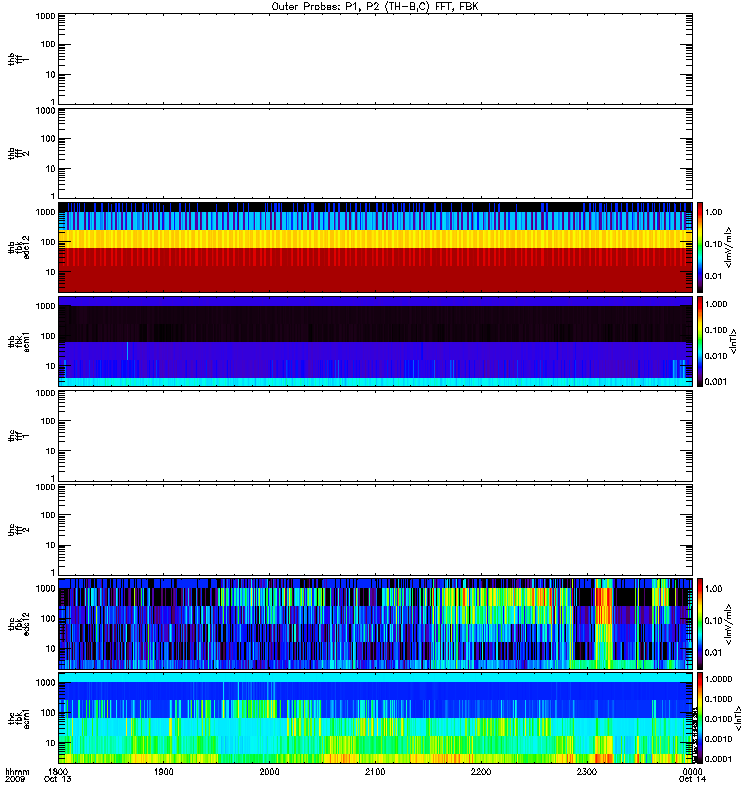Screen dimensions: 750x800
Task: Click the "Oct 14" date label
Action: (692, 779)
